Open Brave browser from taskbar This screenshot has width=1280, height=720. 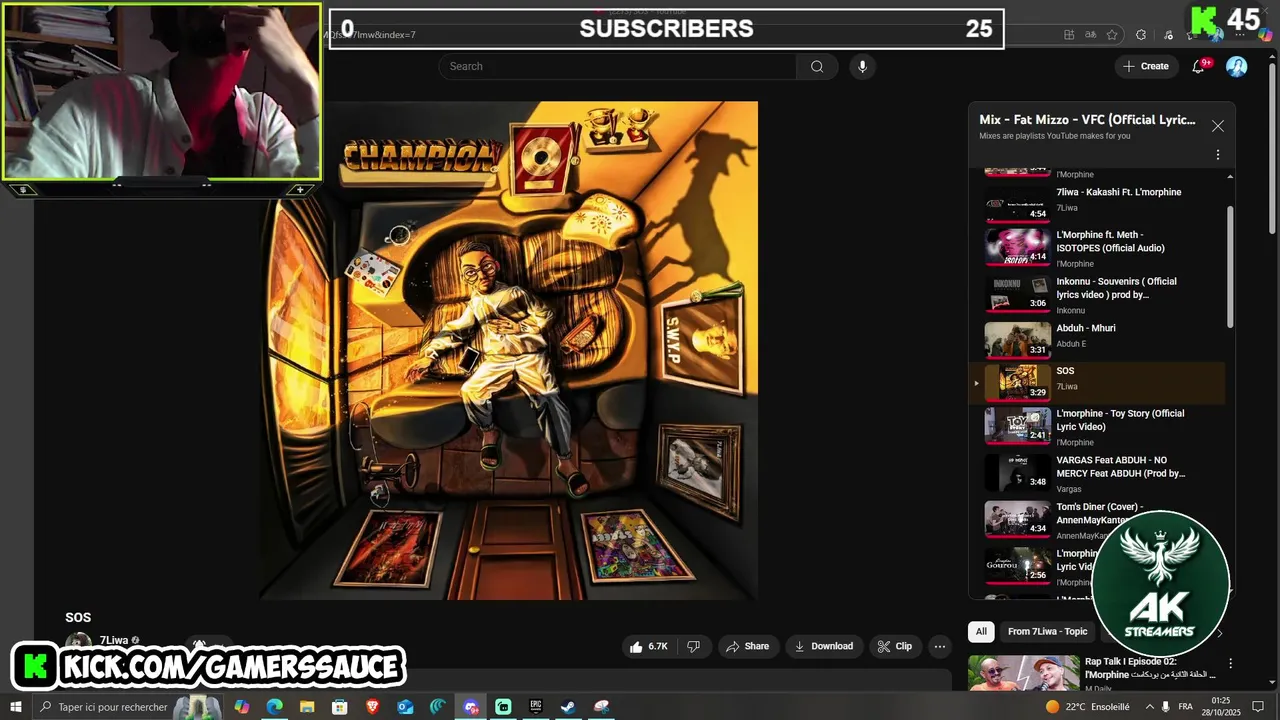coord(373,707)
